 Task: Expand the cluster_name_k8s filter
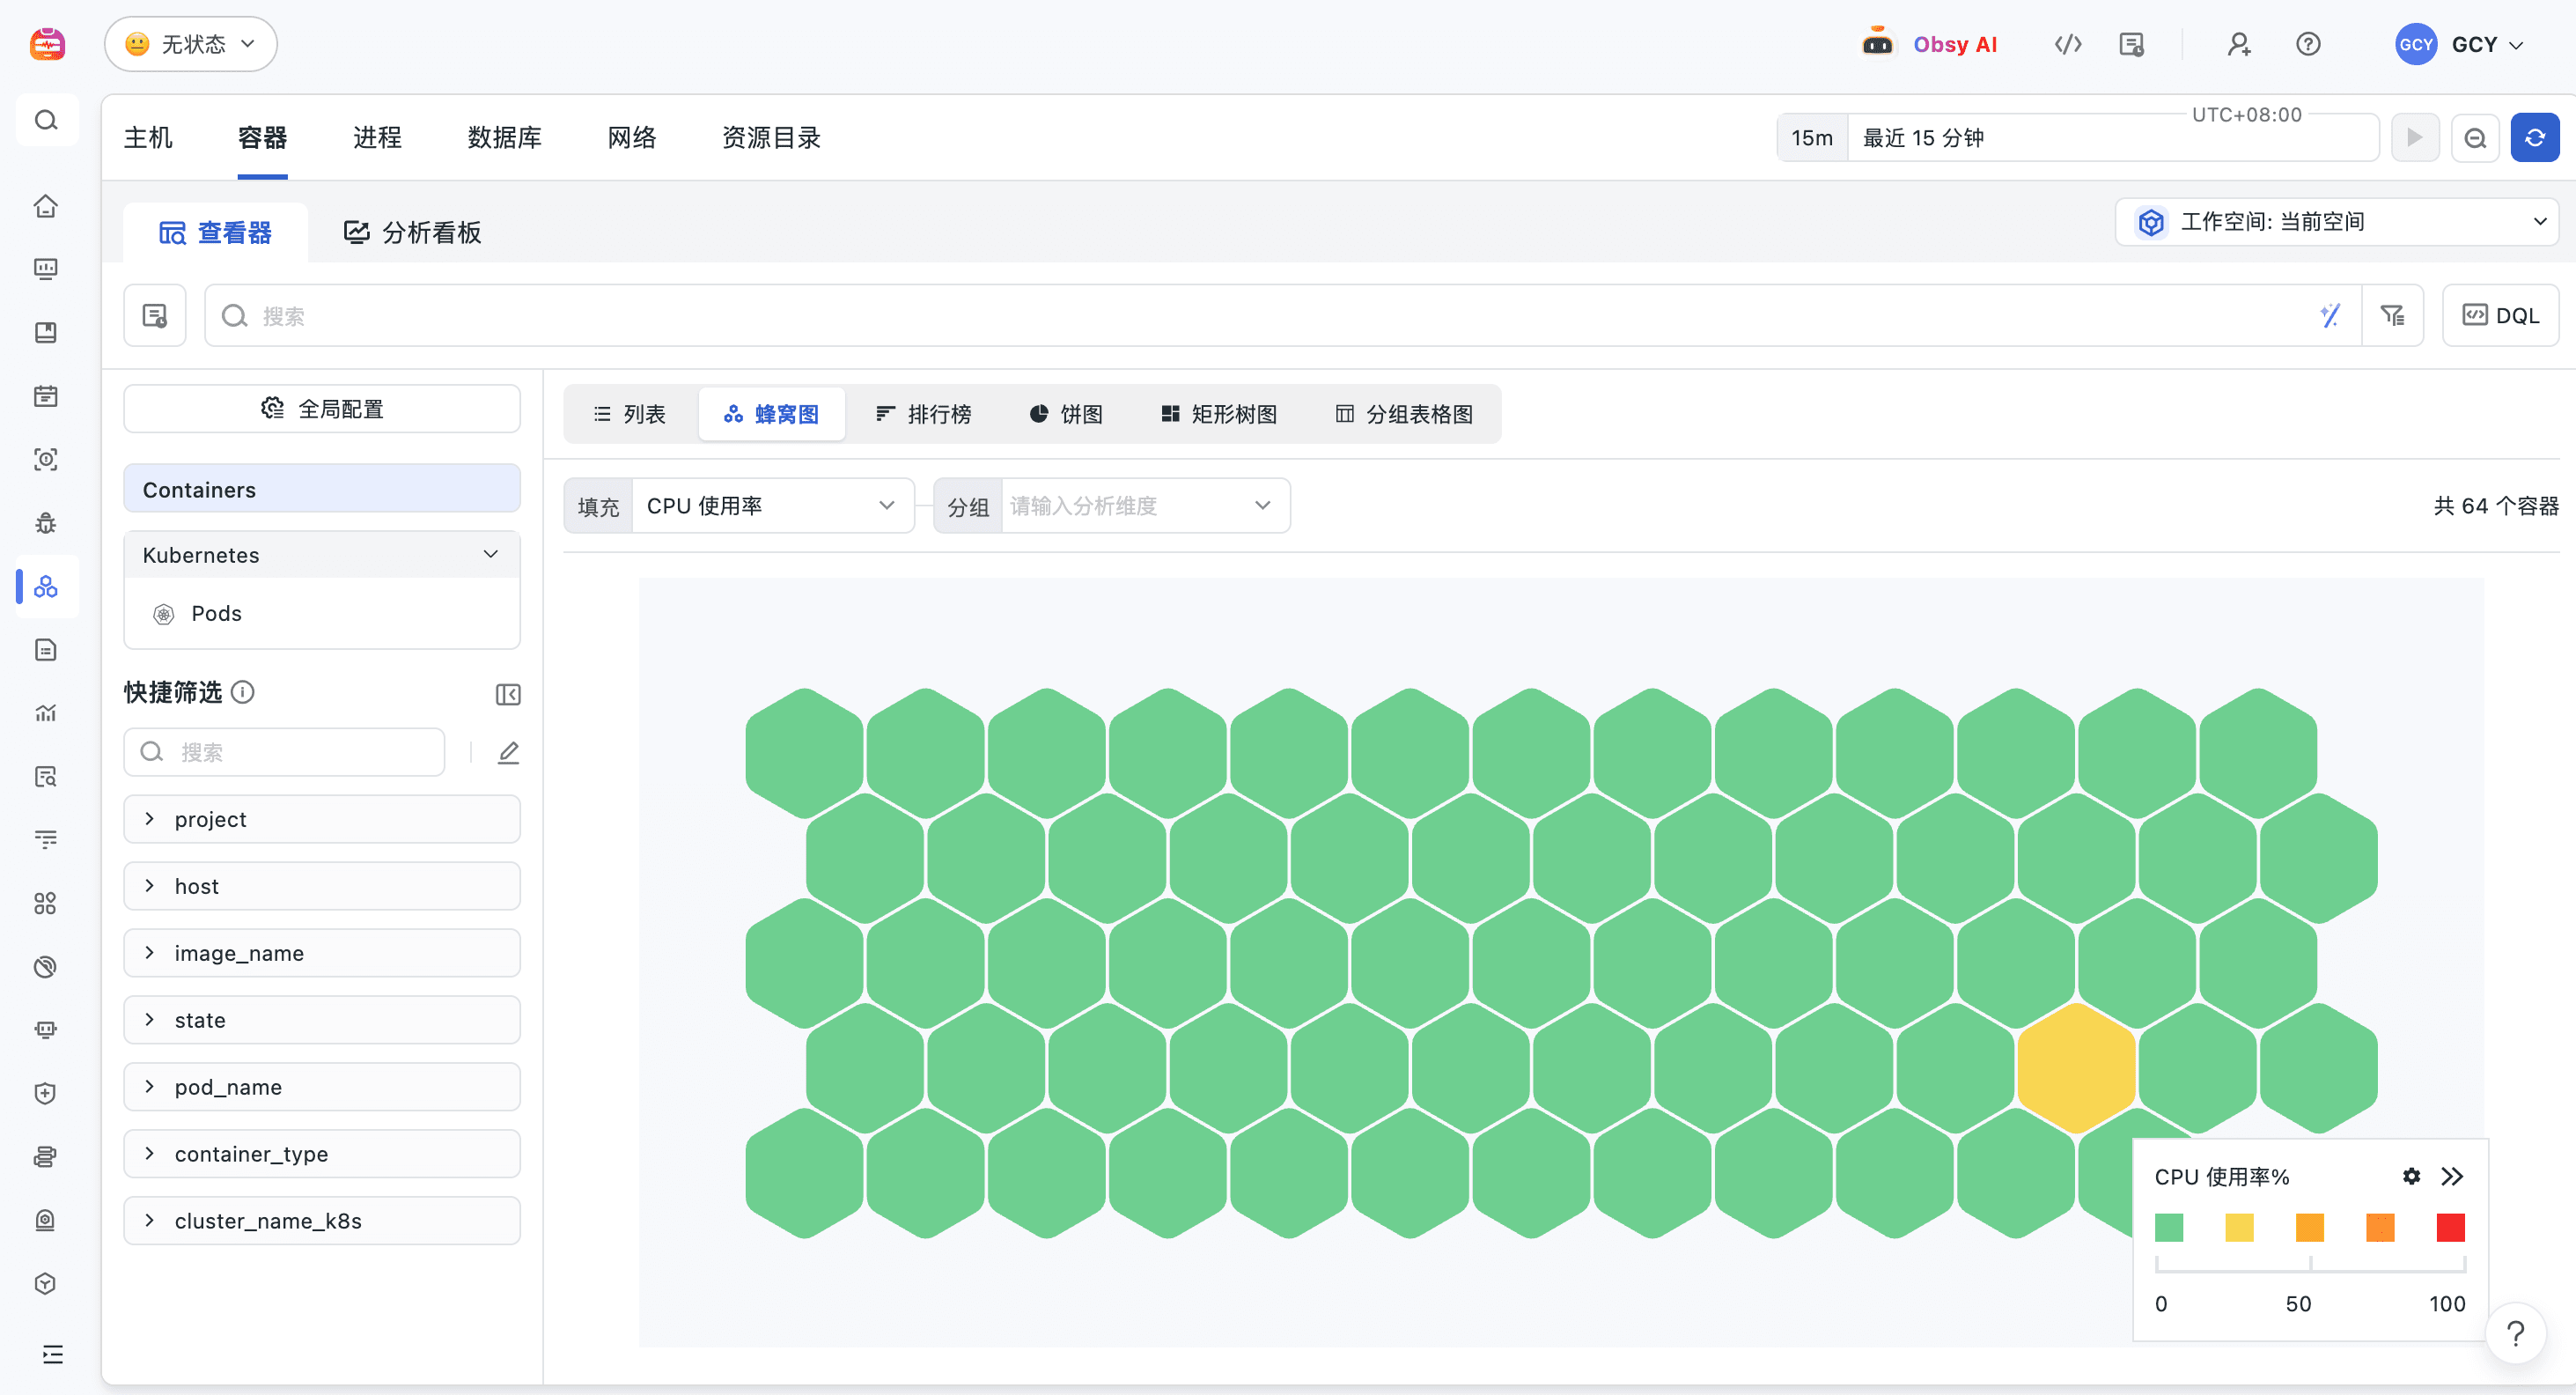click(x=322, y=1221)
